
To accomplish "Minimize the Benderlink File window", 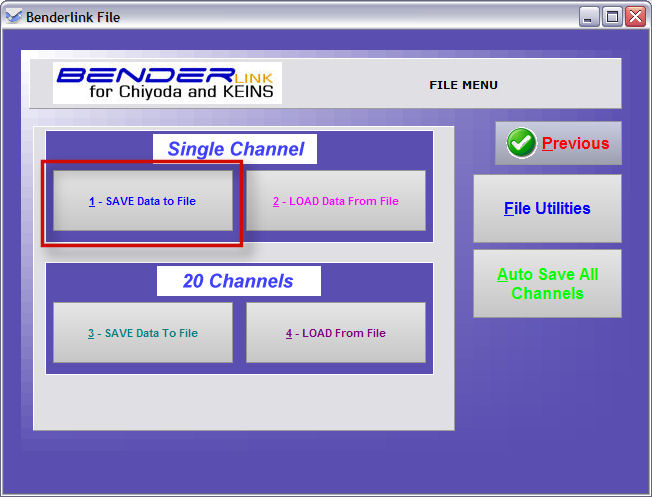I will [589, 16].
